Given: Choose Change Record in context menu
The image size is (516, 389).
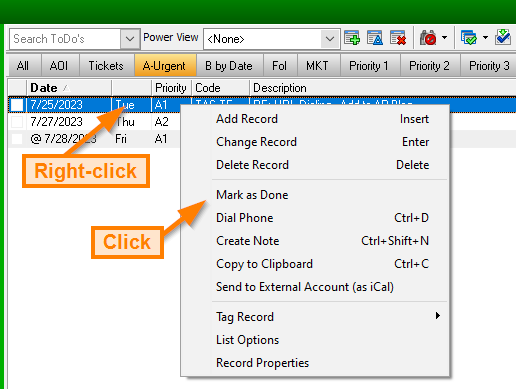Looking at the screenshot, I should 315,142.
